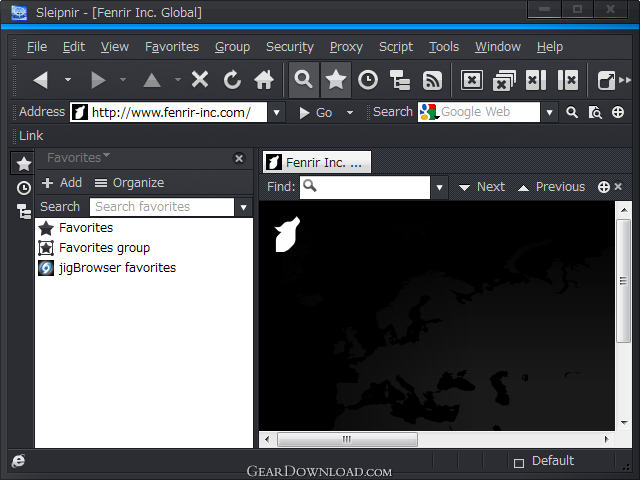Go forward with the Forward arrow button
The image size is (640, 480).
(x=98, y=80)
